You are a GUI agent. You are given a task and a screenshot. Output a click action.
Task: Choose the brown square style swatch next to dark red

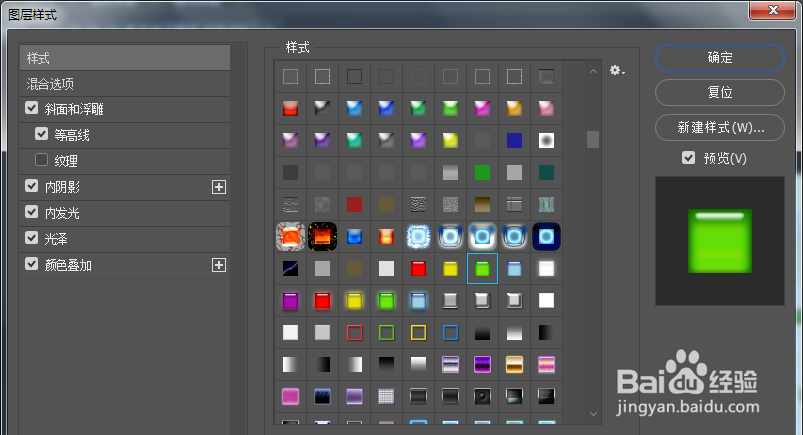tap(386, 204)
